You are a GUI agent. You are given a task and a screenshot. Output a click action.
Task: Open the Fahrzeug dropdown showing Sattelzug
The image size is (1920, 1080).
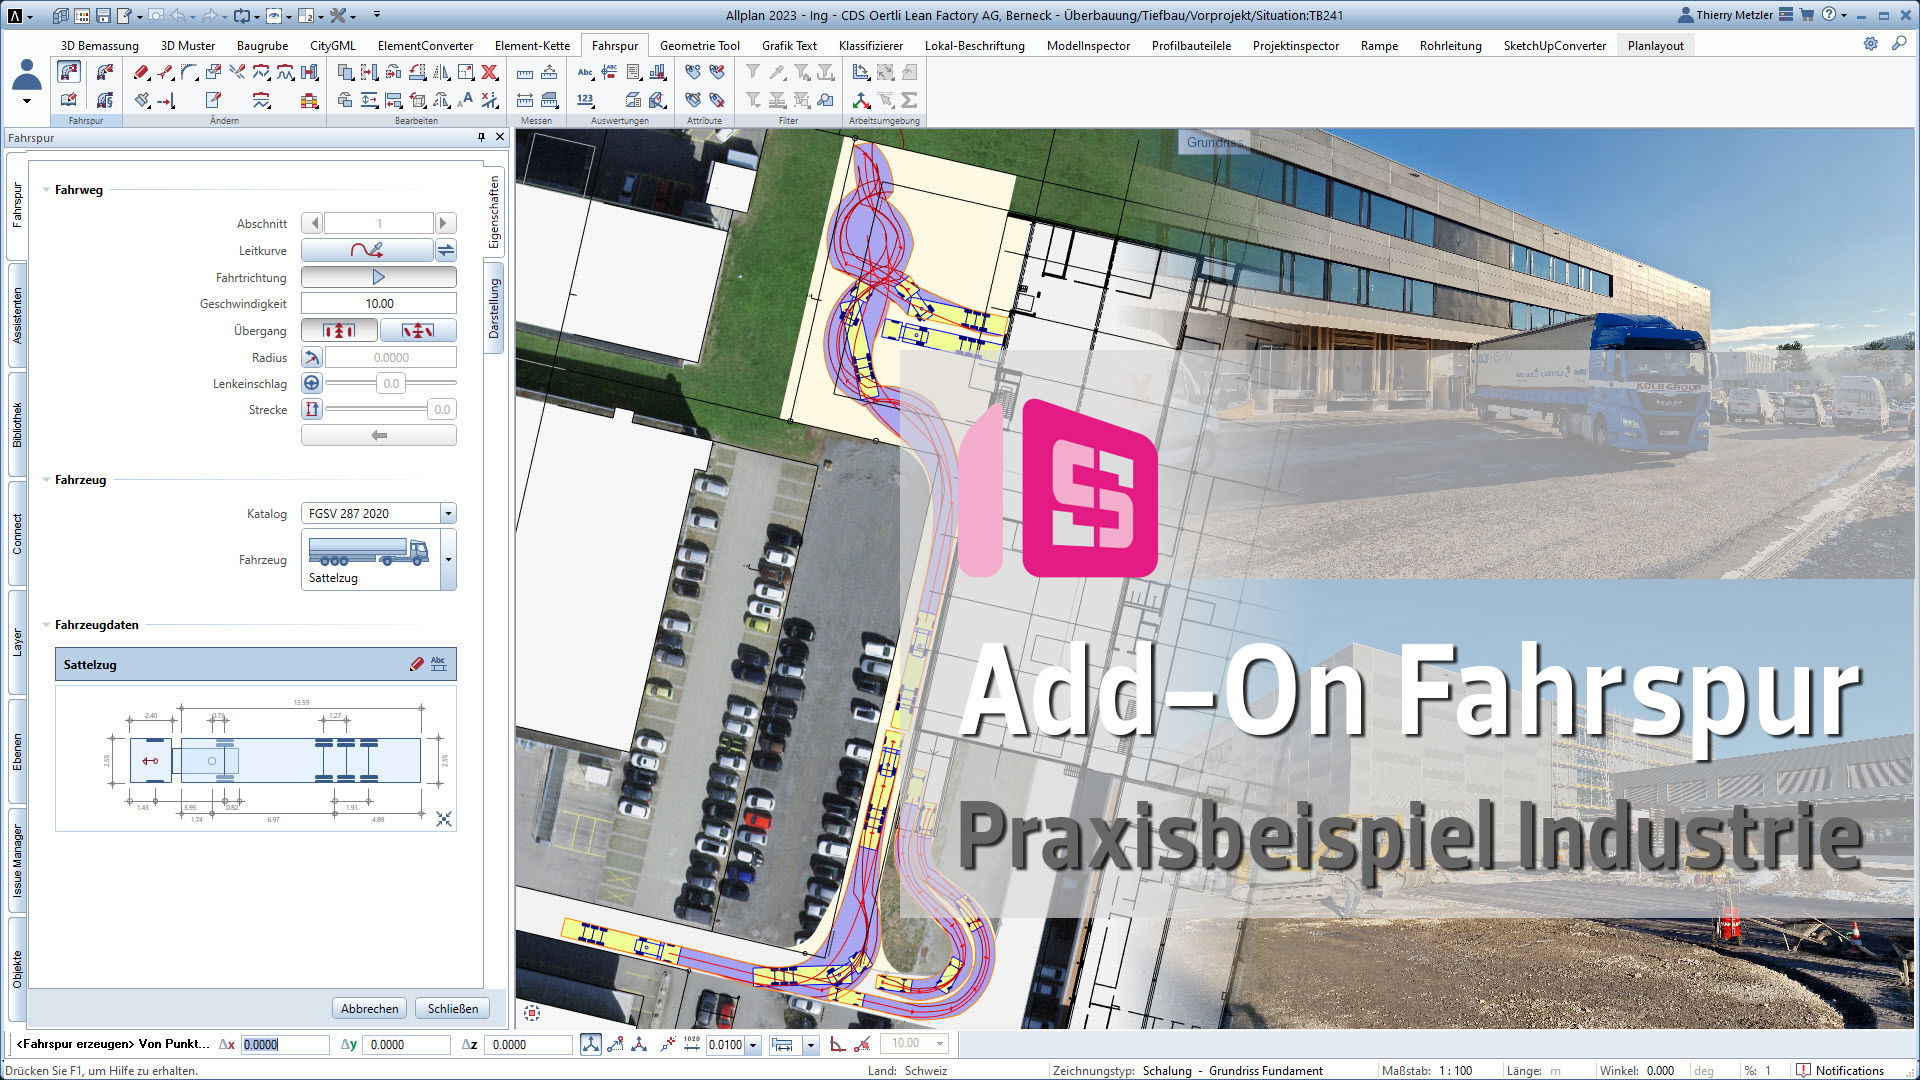pyautogui.click(x=448, y=560)
